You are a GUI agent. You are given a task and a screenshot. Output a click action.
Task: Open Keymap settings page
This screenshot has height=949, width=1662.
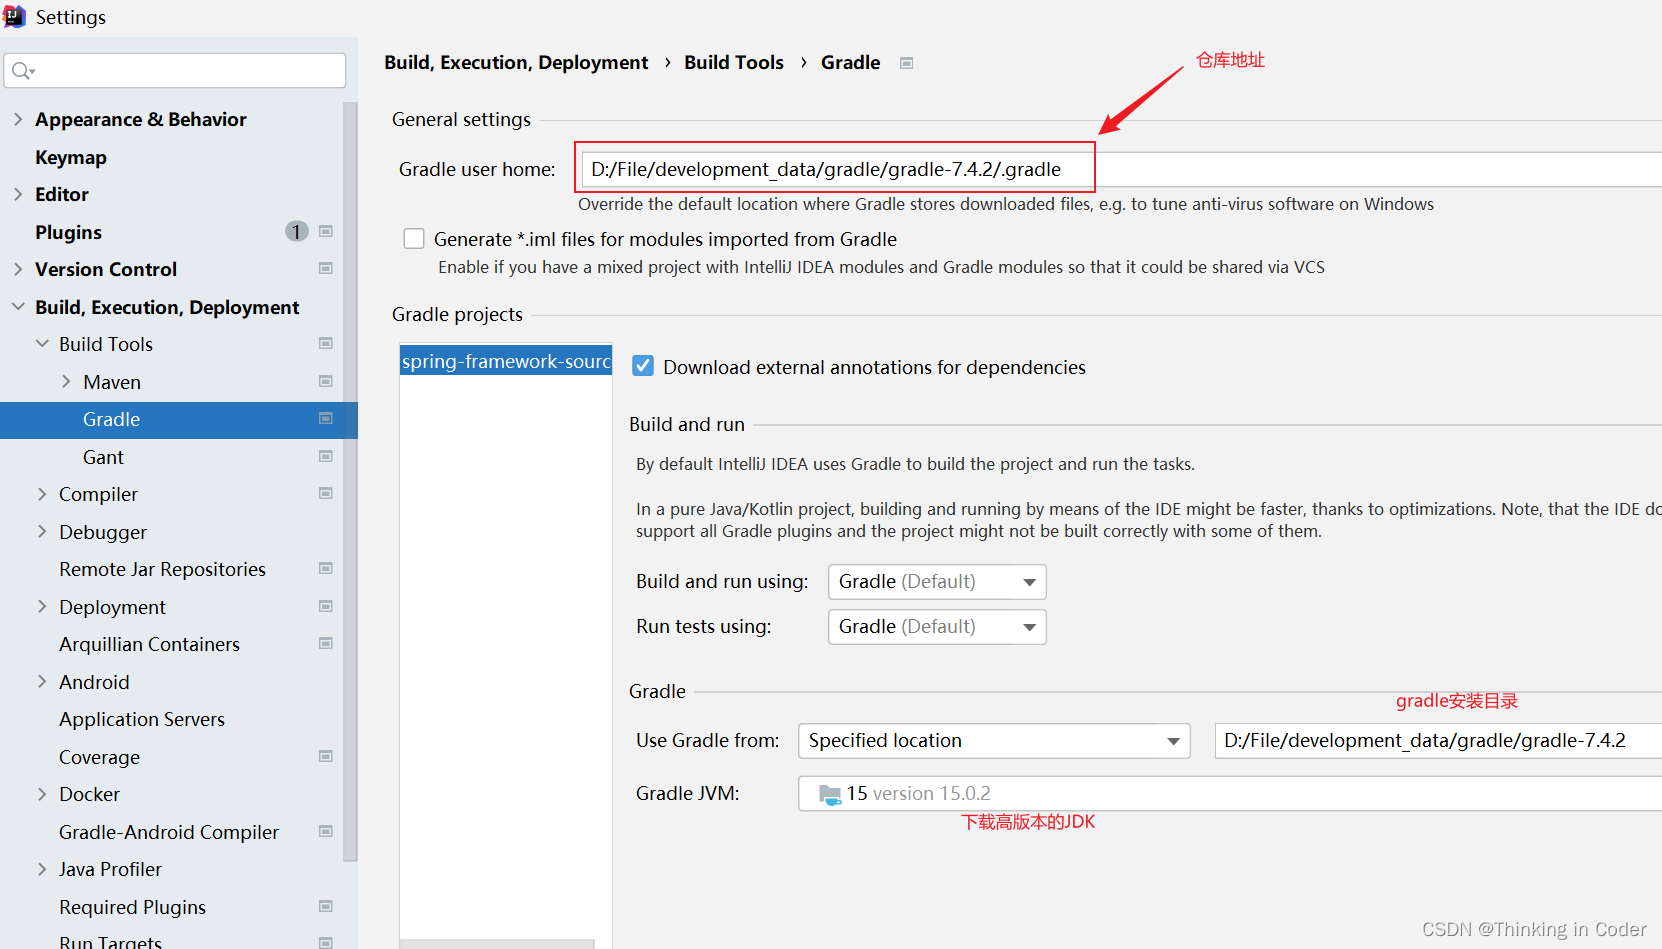(x=71, y=157)
